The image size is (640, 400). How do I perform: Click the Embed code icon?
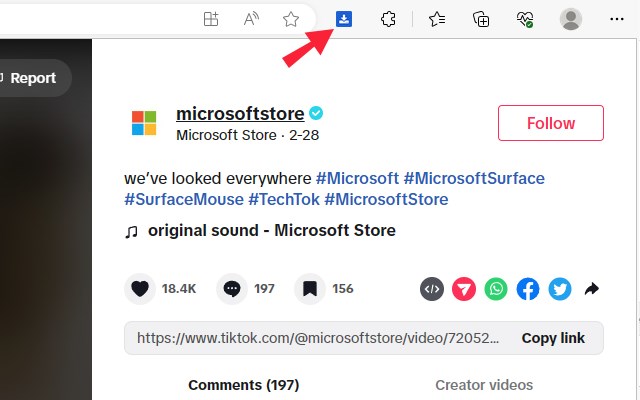(432, 289)
